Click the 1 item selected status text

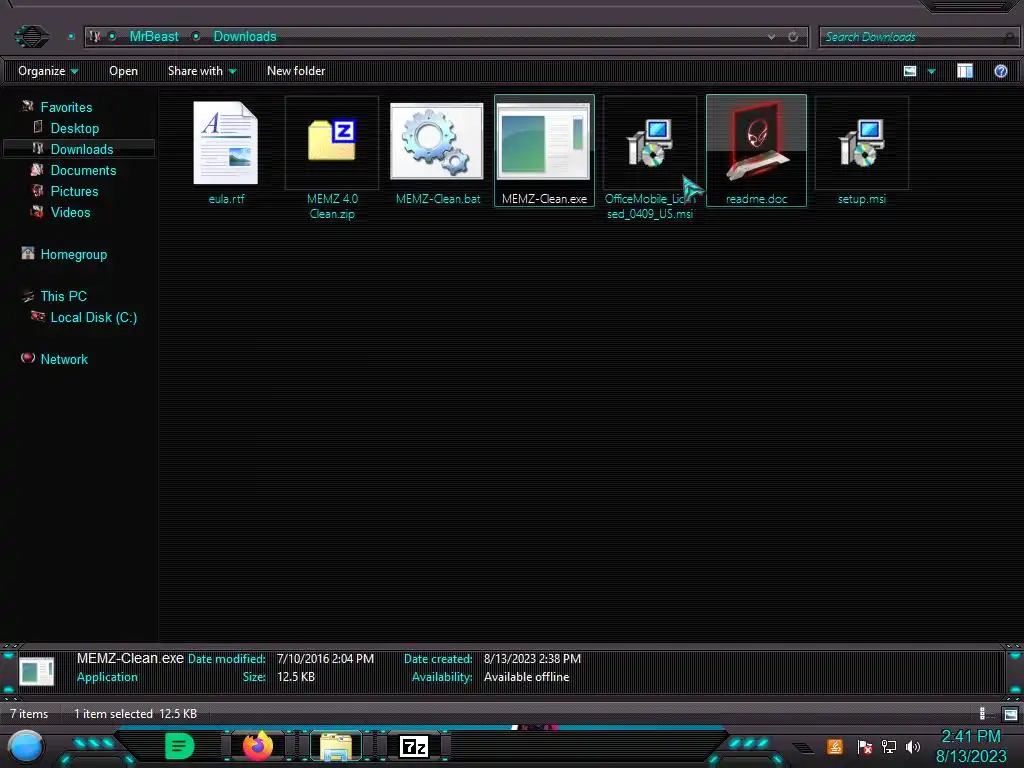click(113, 714)
